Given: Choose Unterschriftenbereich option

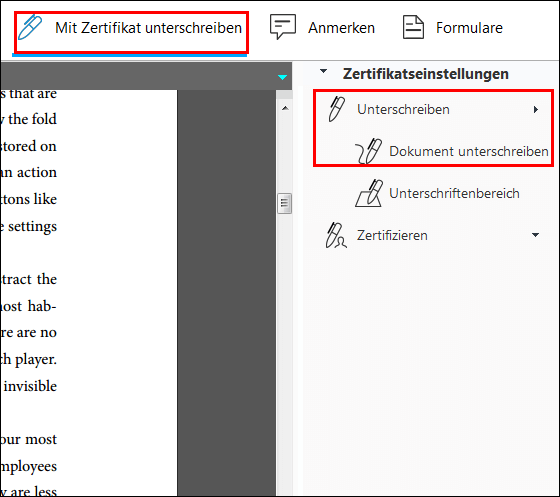Looking at the screenshot, I should (454, 194).
